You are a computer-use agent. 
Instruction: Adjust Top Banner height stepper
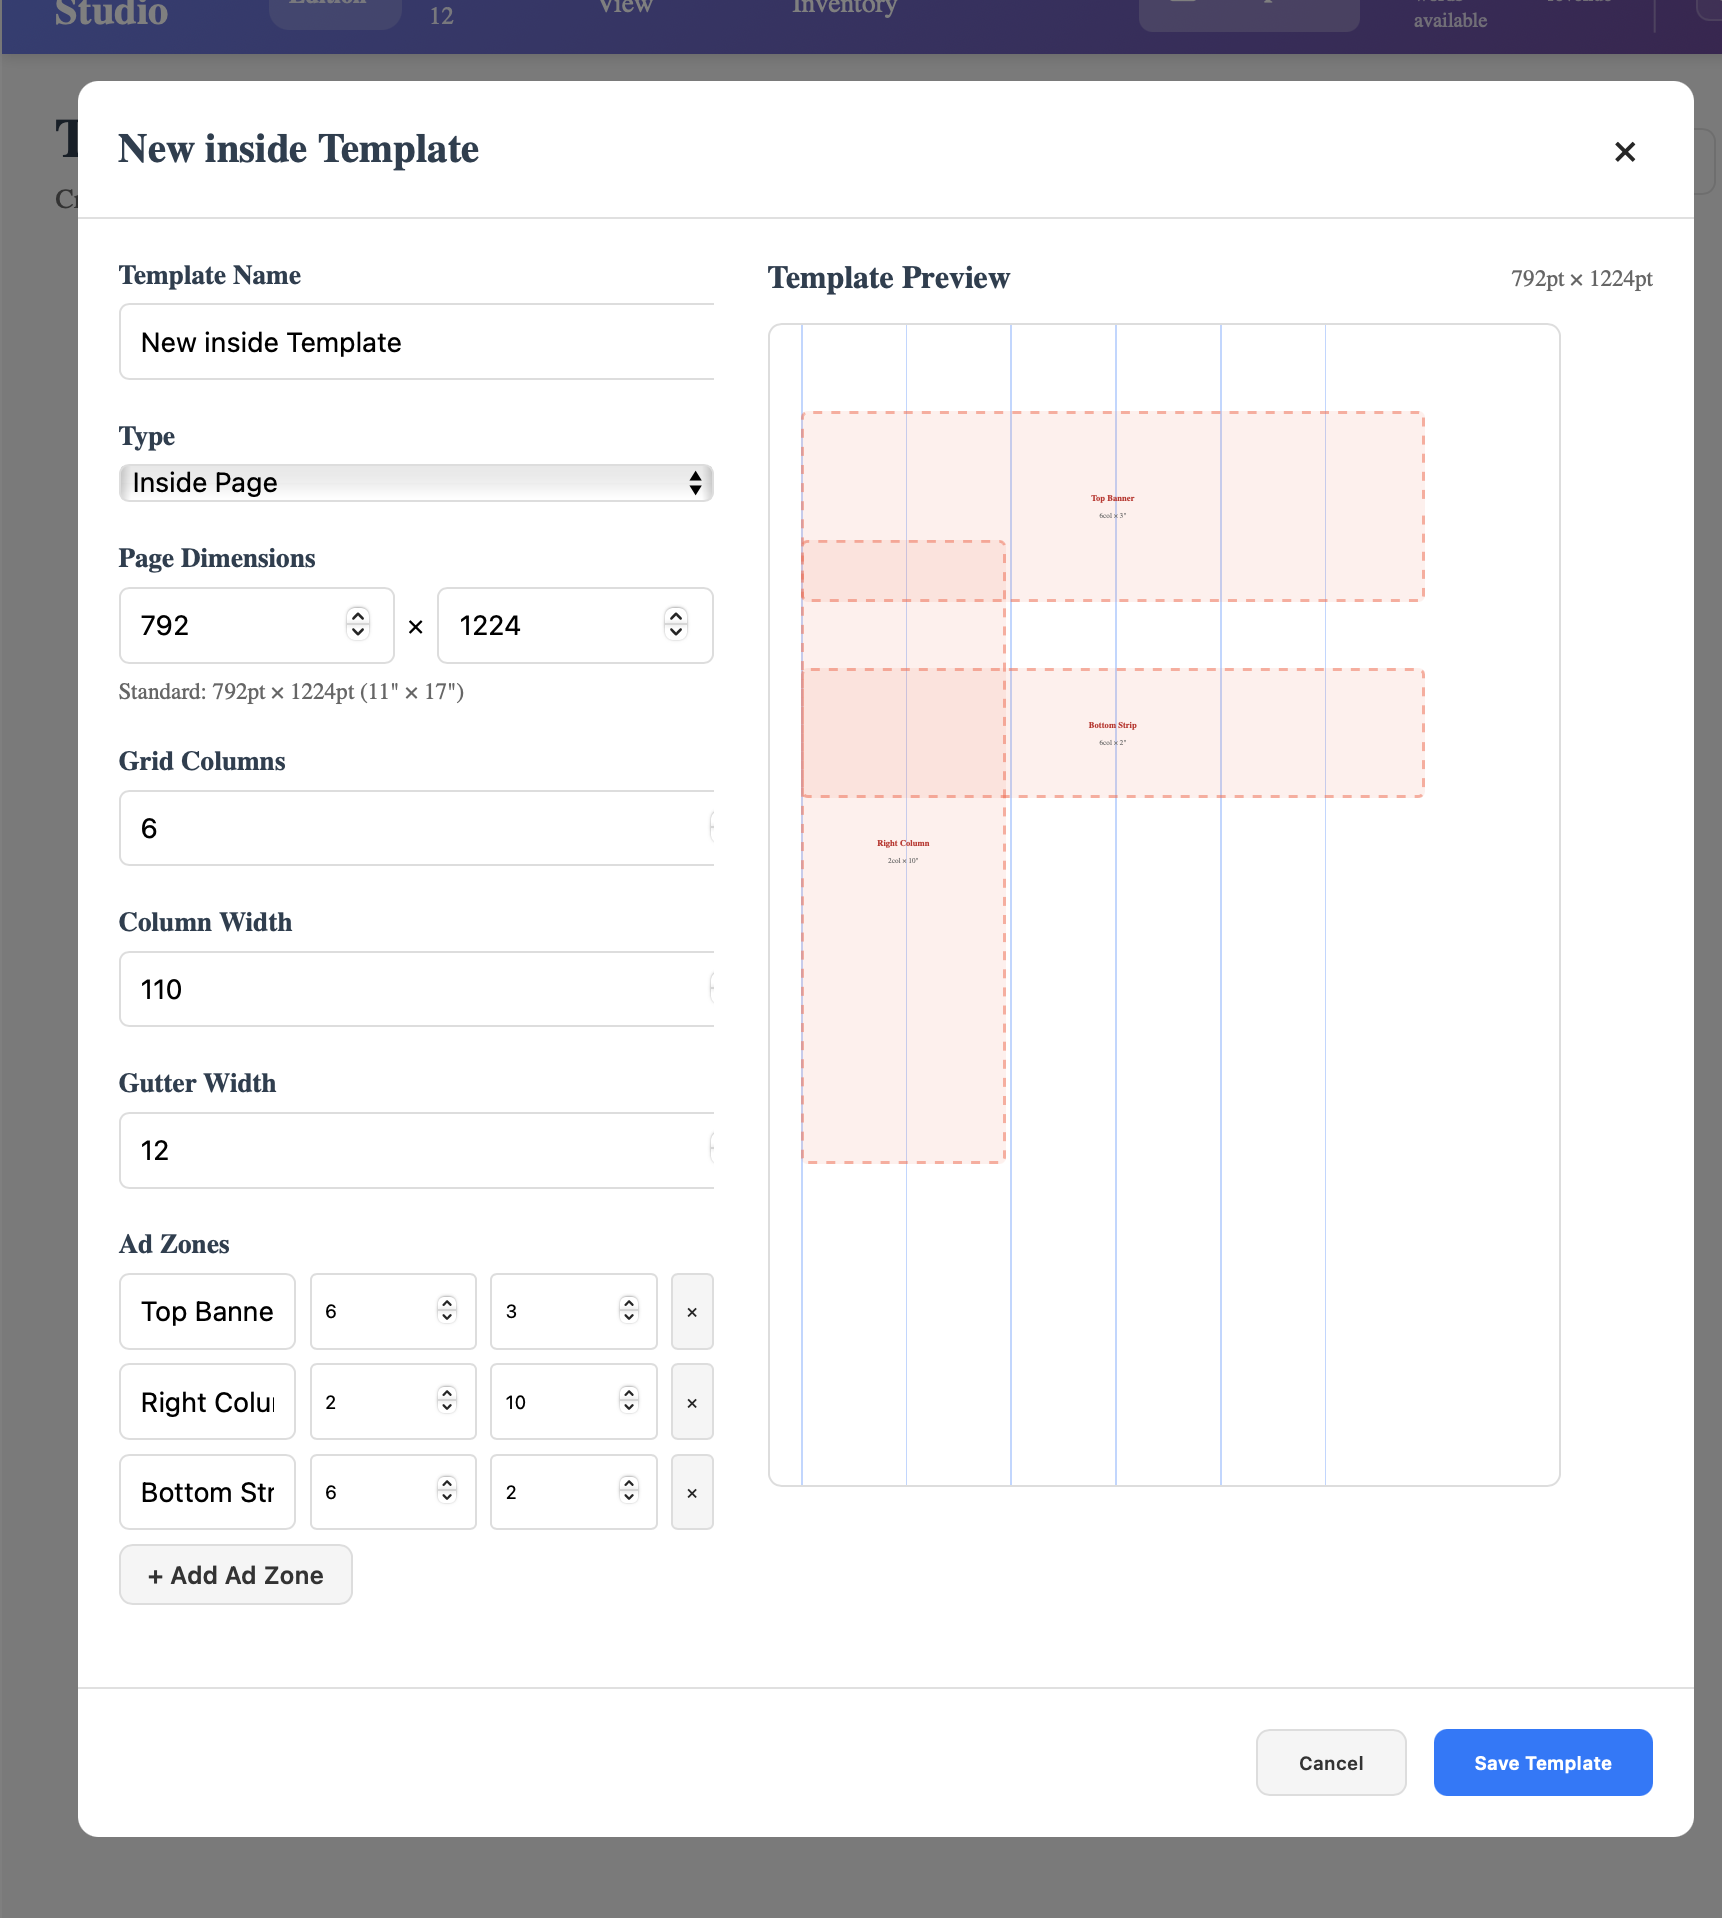point(629,1310)
